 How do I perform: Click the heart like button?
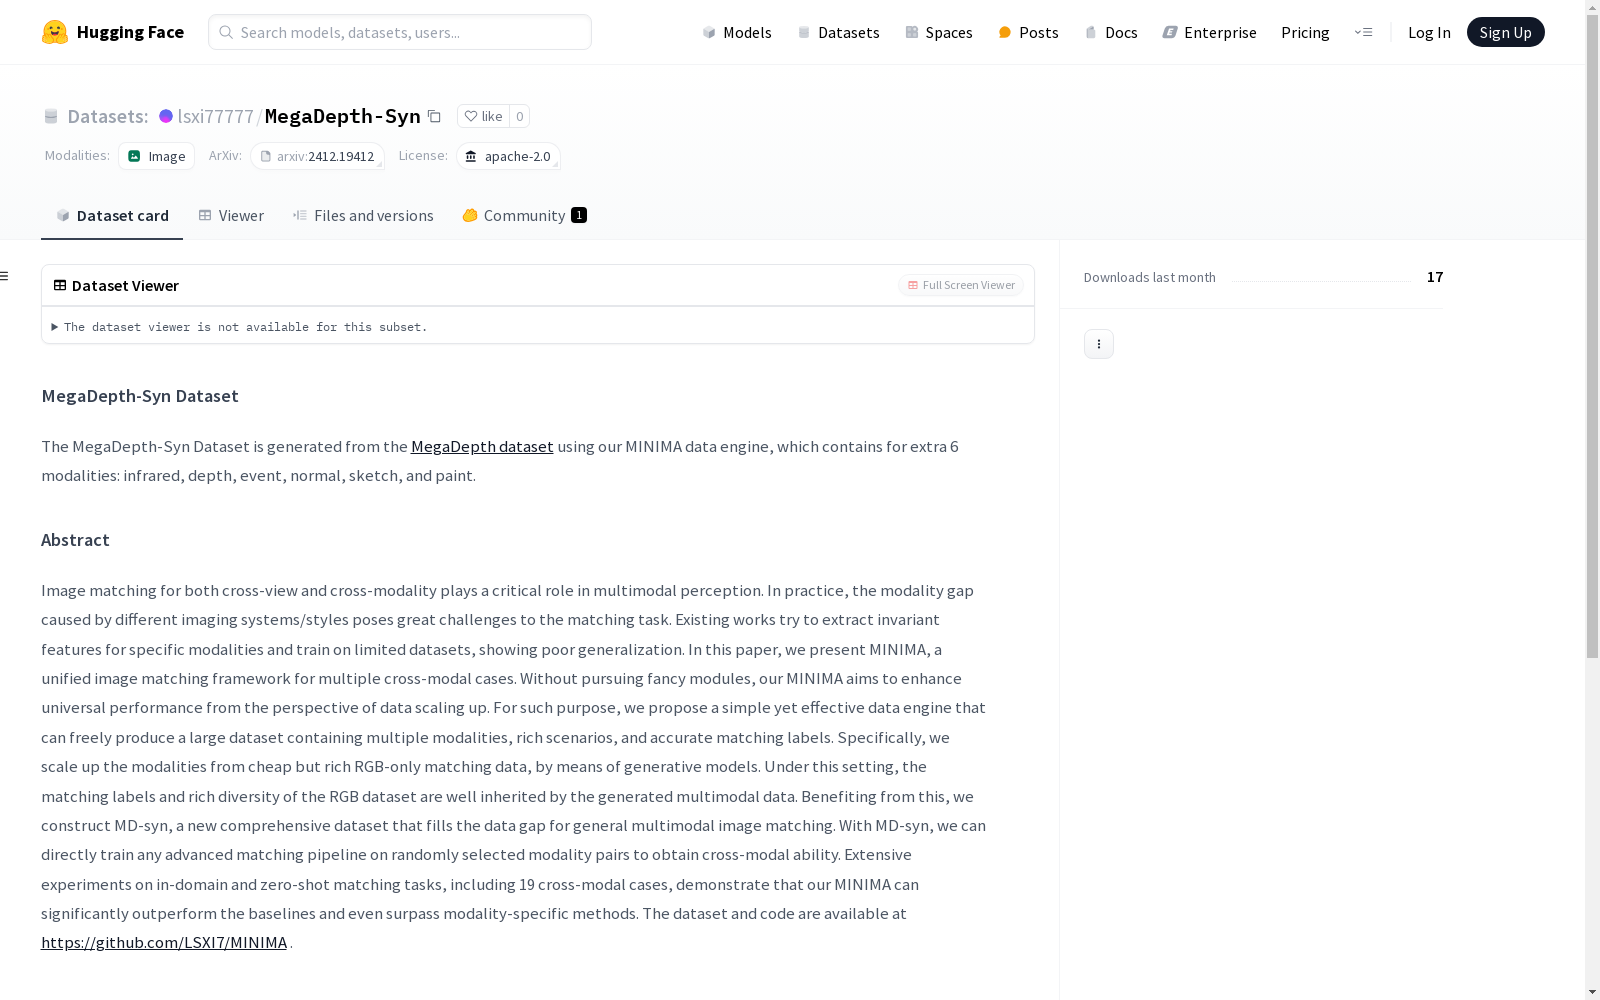483,116
